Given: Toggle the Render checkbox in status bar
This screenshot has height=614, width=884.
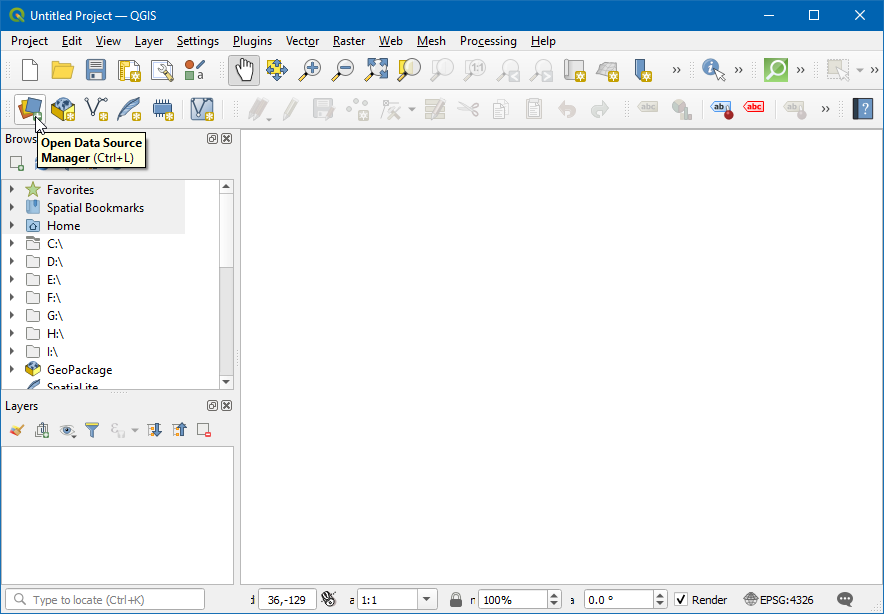Looking at the screenshot, I should click(x=681, y=600).
